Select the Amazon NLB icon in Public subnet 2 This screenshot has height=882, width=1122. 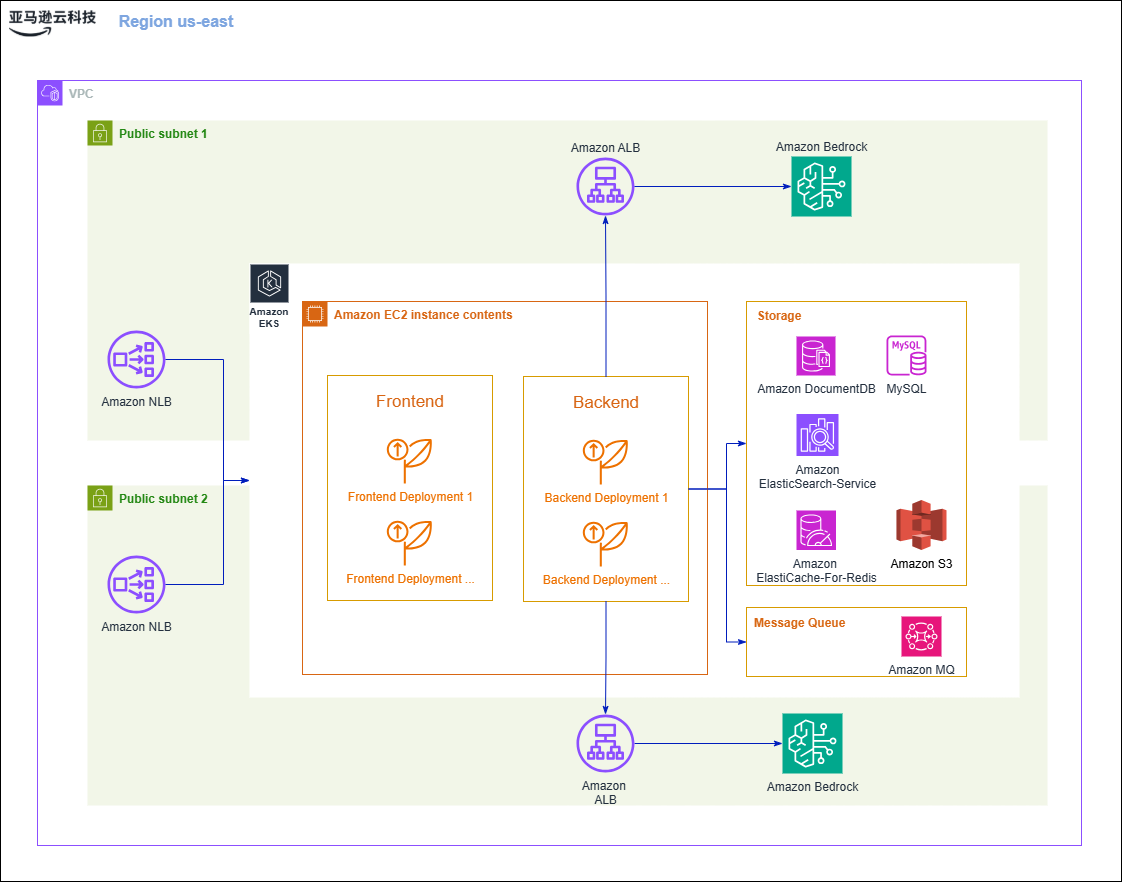click(136, 584)
